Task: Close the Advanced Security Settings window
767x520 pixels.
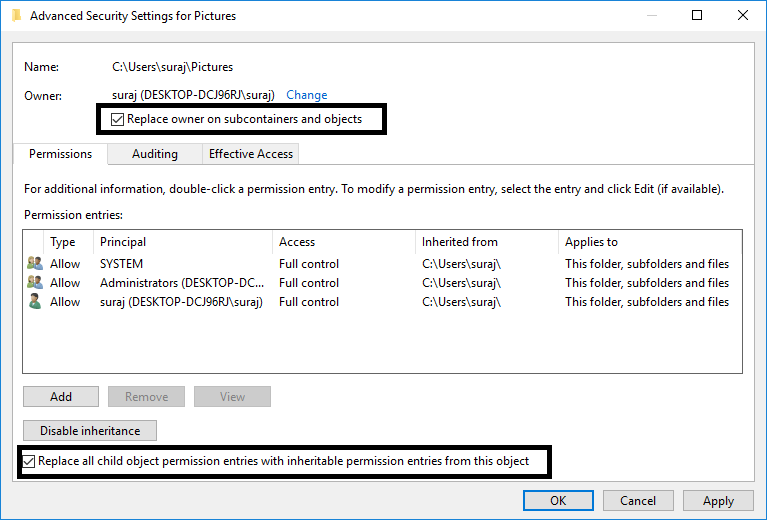Action: 743,16
